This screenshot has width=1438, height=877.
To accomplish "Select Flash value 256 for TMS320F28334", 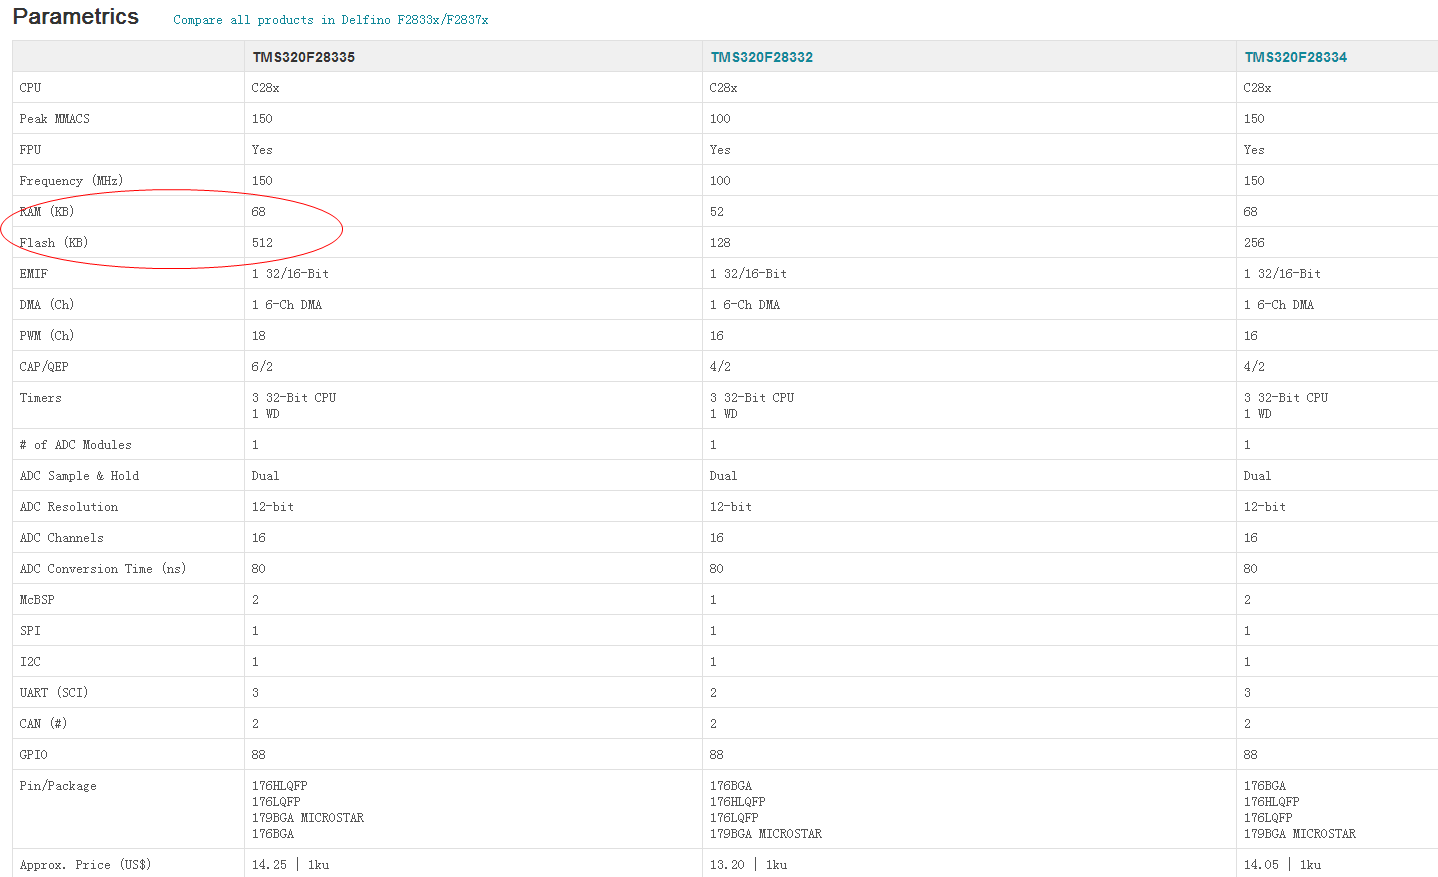I will click(x=1254, y=243).
